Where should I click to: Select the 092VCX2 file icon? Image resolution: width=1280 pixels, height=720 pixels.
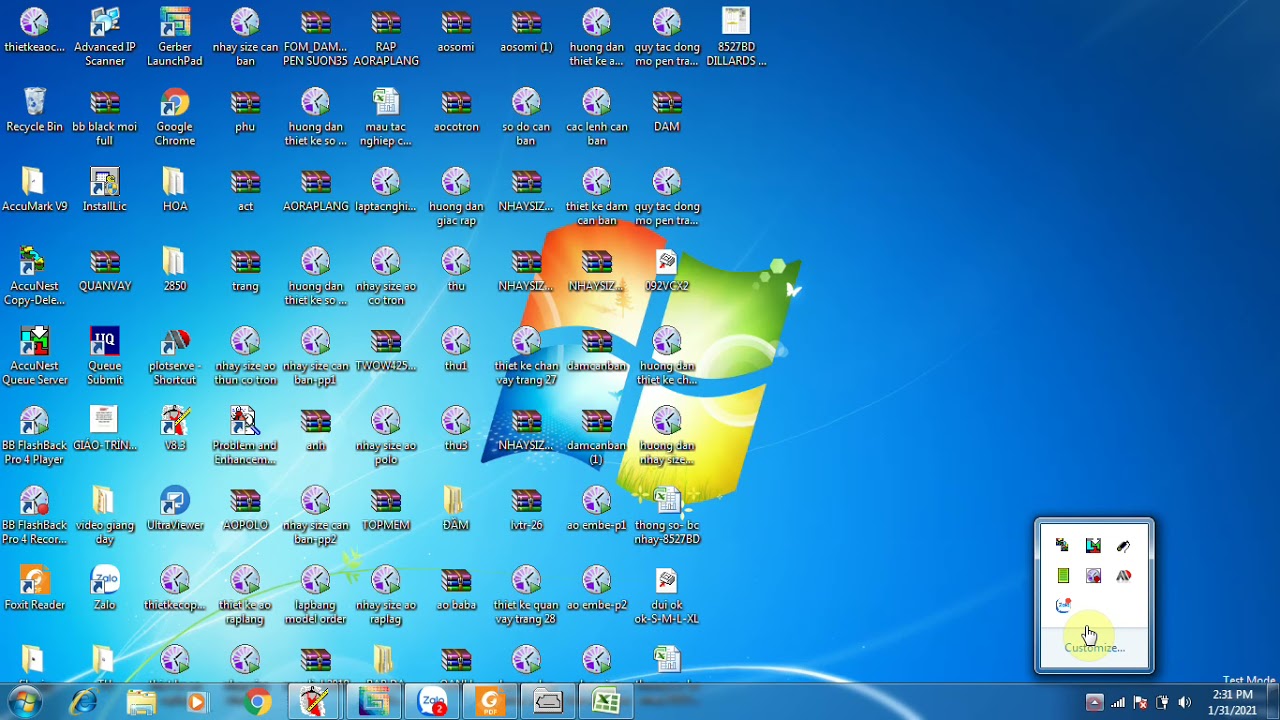[667, 270]
